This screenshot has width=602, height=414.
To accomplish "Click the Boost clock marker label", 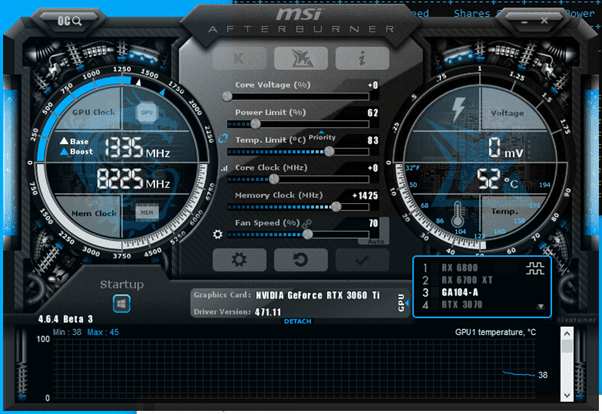I will point(77,152).
